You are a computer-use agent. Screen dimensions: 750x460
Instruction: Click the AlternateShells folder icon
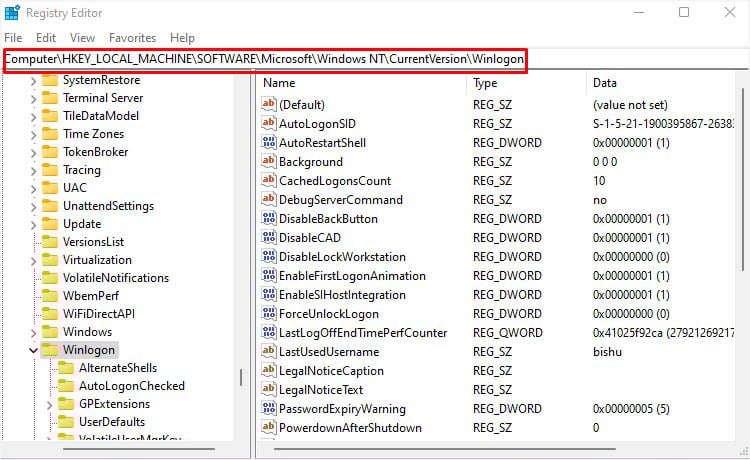click(66, 368)
